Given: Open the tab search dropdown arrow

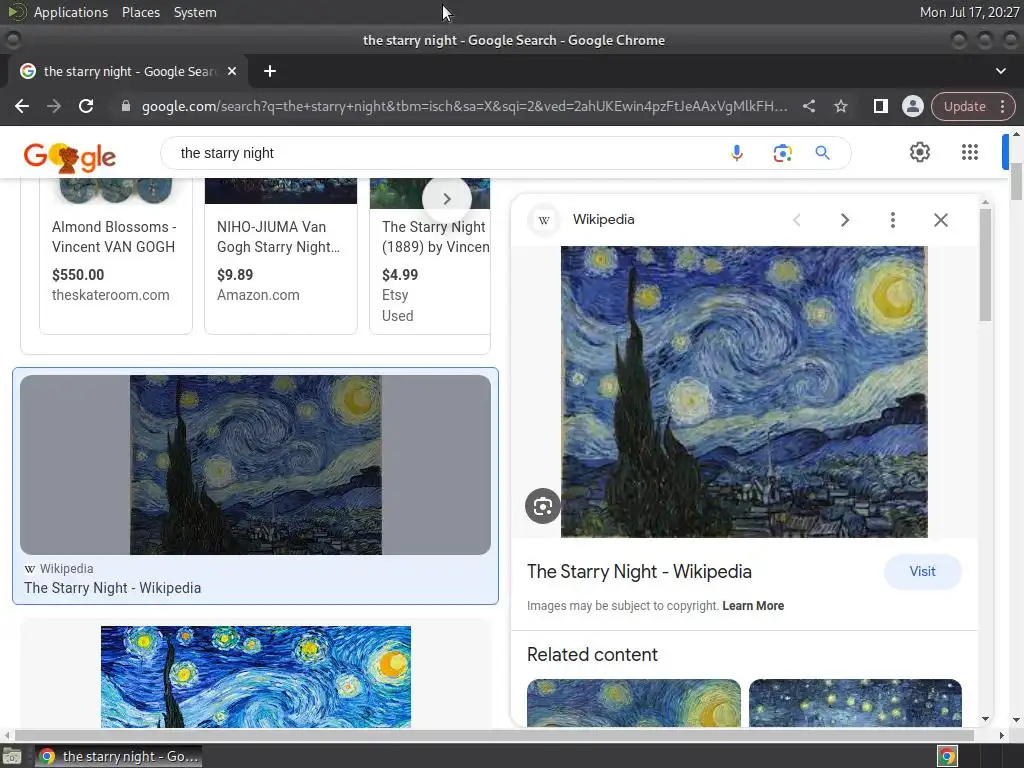Looking at the screenshot, I should click(1000, 71).
